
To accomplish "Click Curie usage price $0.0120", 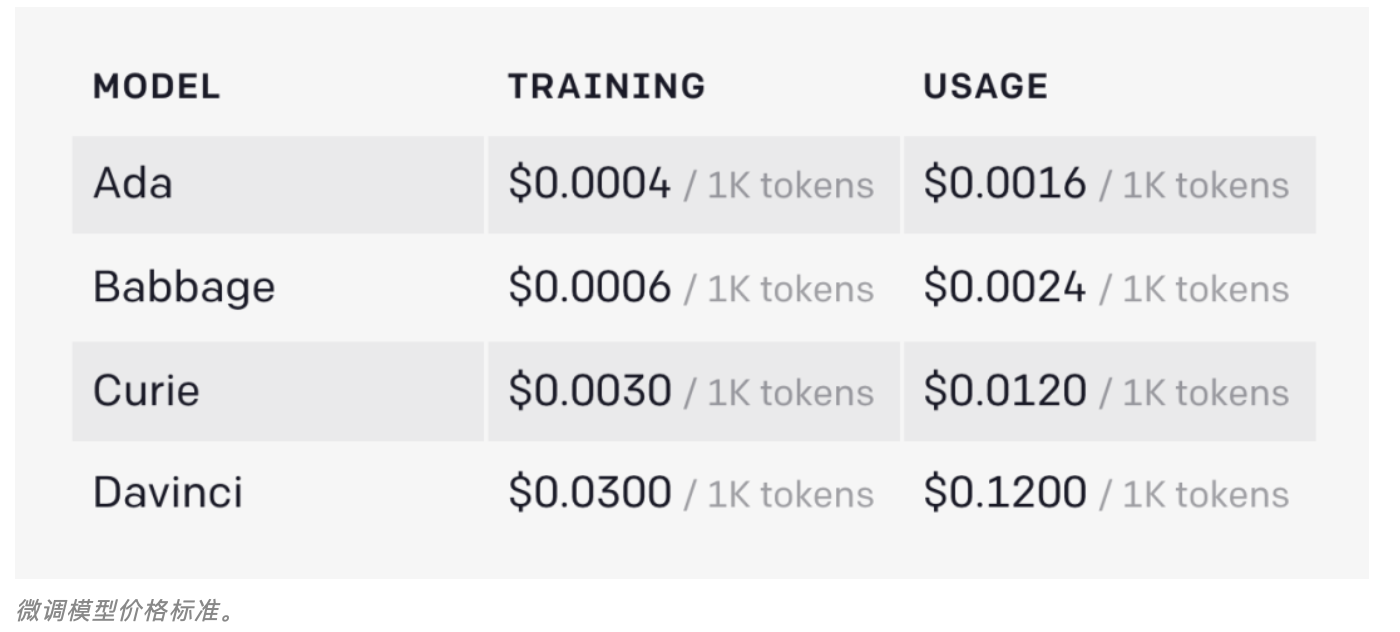I will pyautogui.click(x=1004, y=390).
